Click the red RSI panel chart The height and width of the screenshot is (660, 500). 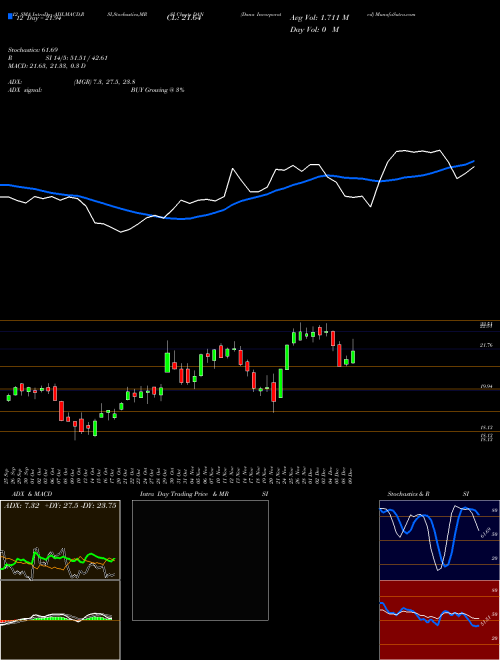pyautogui.click(x=439, y=620)
